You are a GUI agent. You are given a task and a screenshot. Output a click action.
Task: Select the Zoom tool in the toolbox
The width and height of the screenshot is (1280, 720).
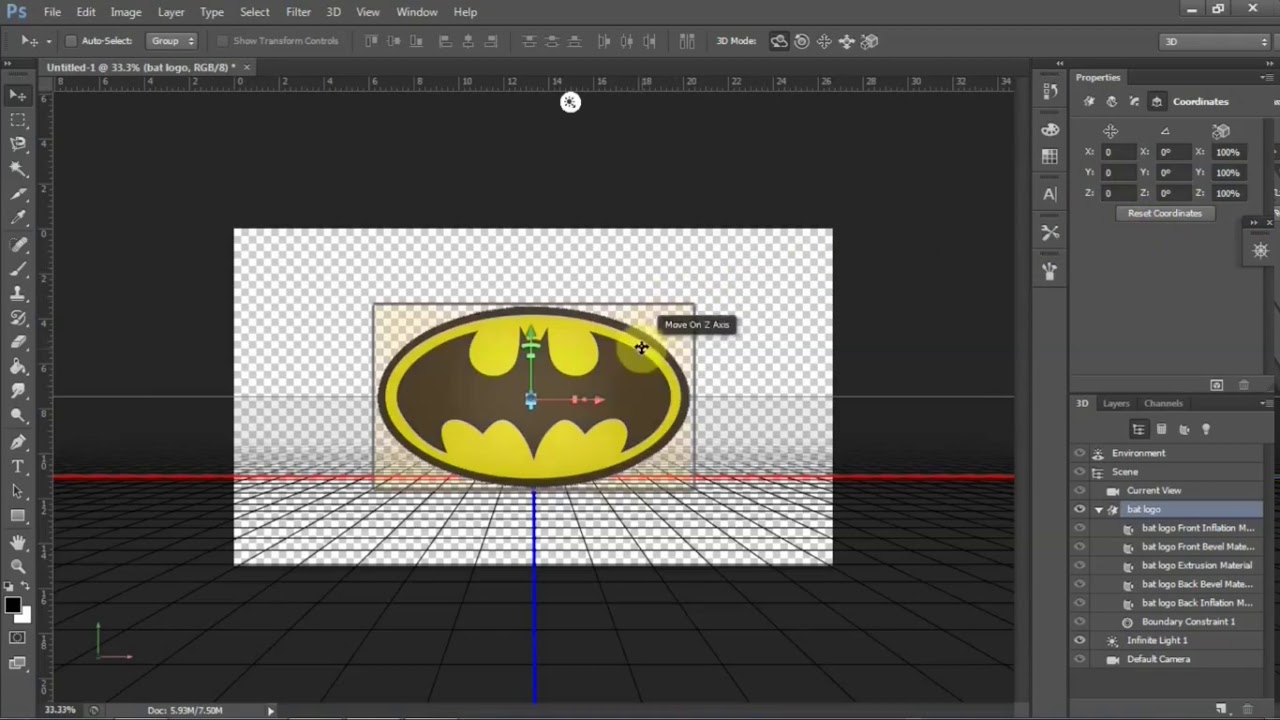coord(18,566)
